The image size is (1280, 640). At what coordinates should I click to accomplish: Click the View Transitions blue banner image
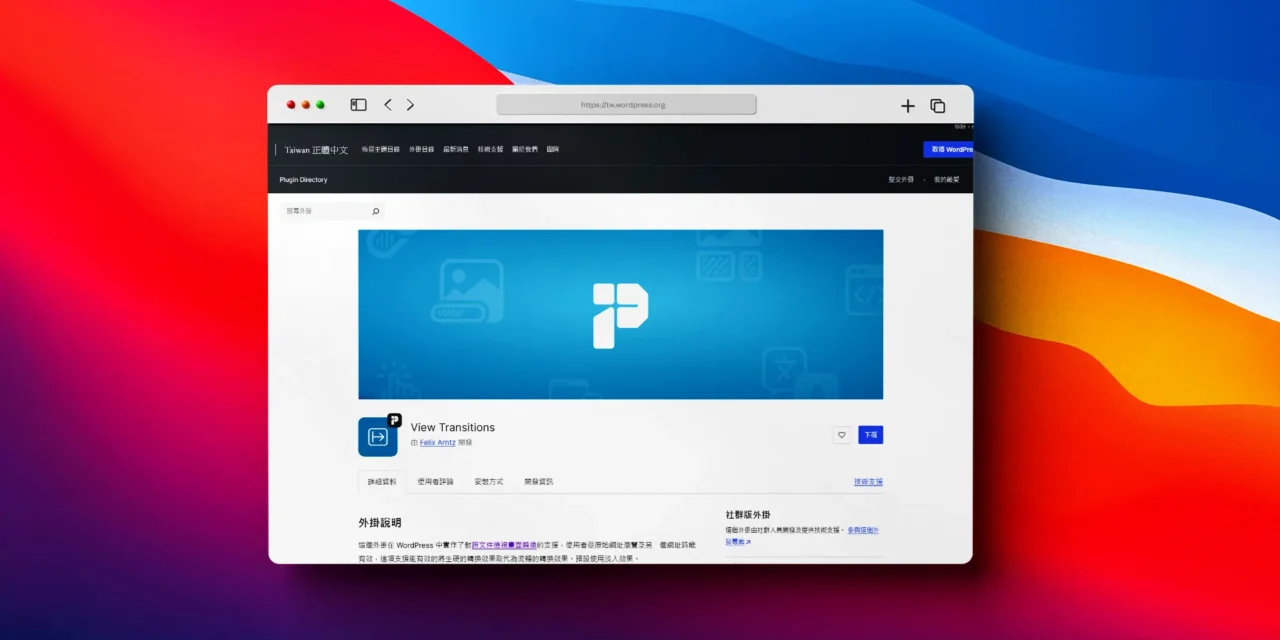click(621, 314)
